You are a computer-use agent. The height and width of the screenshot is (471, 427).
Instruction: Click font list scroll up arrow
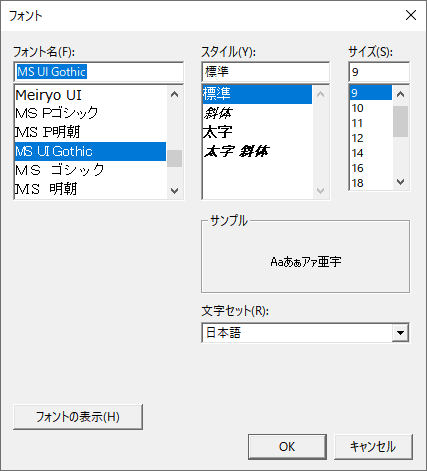coord(174,94)
